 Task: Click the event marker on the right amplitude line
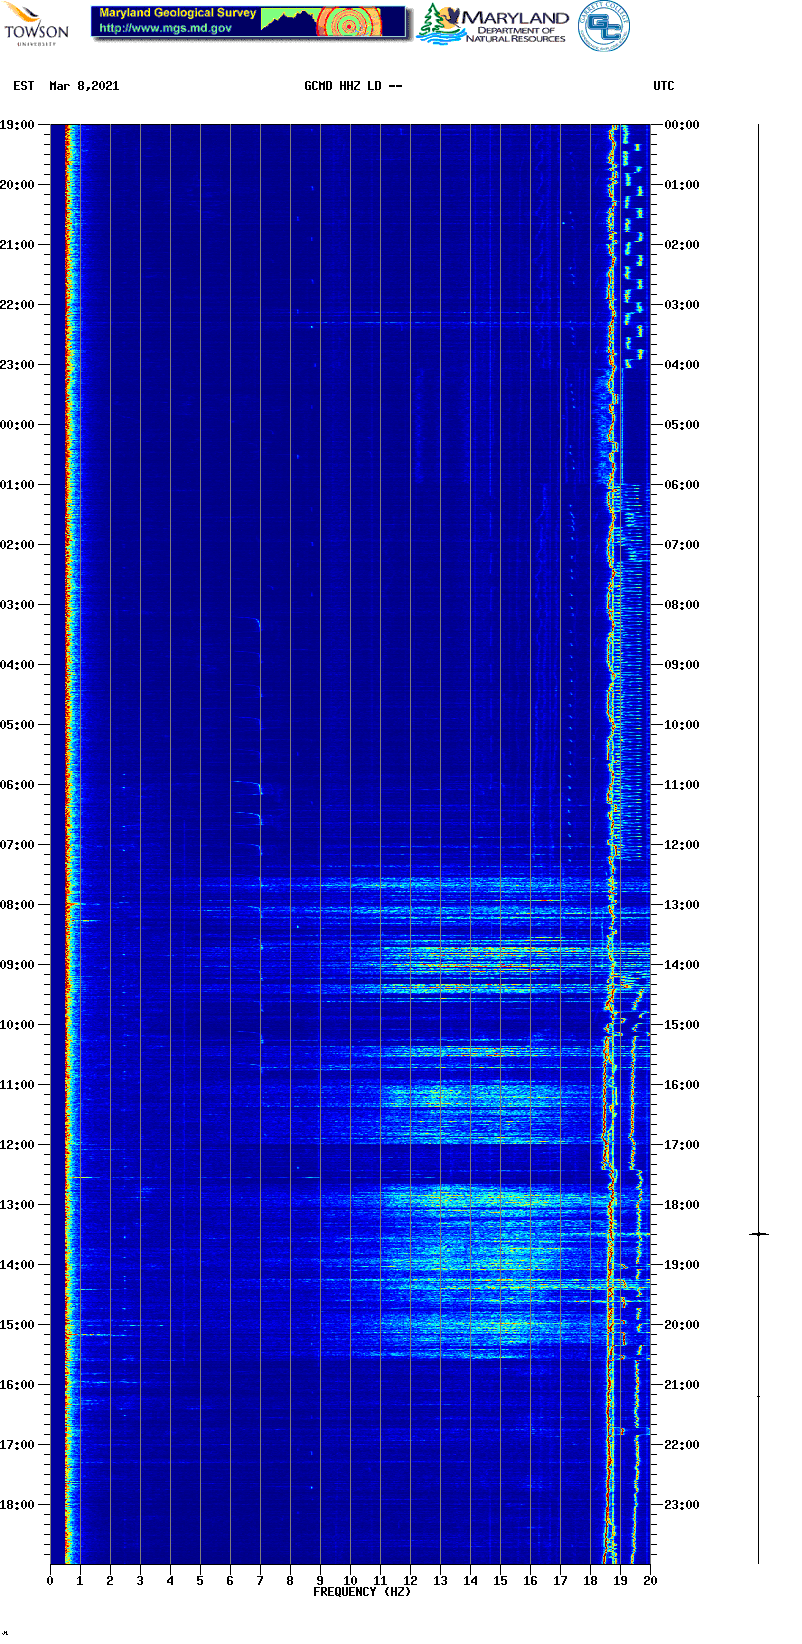pyautogui.click(x=759, y=1235)
